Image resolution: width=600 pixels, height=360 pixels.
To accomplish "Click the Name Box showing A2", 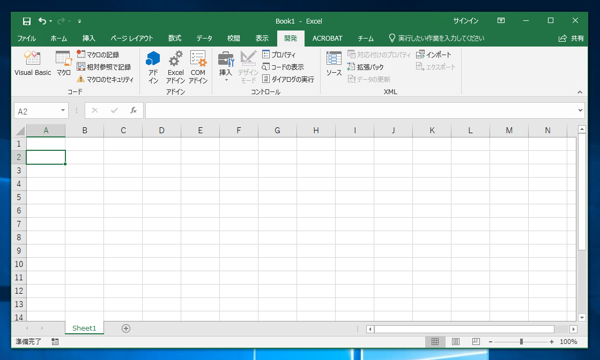I will 37,111.
